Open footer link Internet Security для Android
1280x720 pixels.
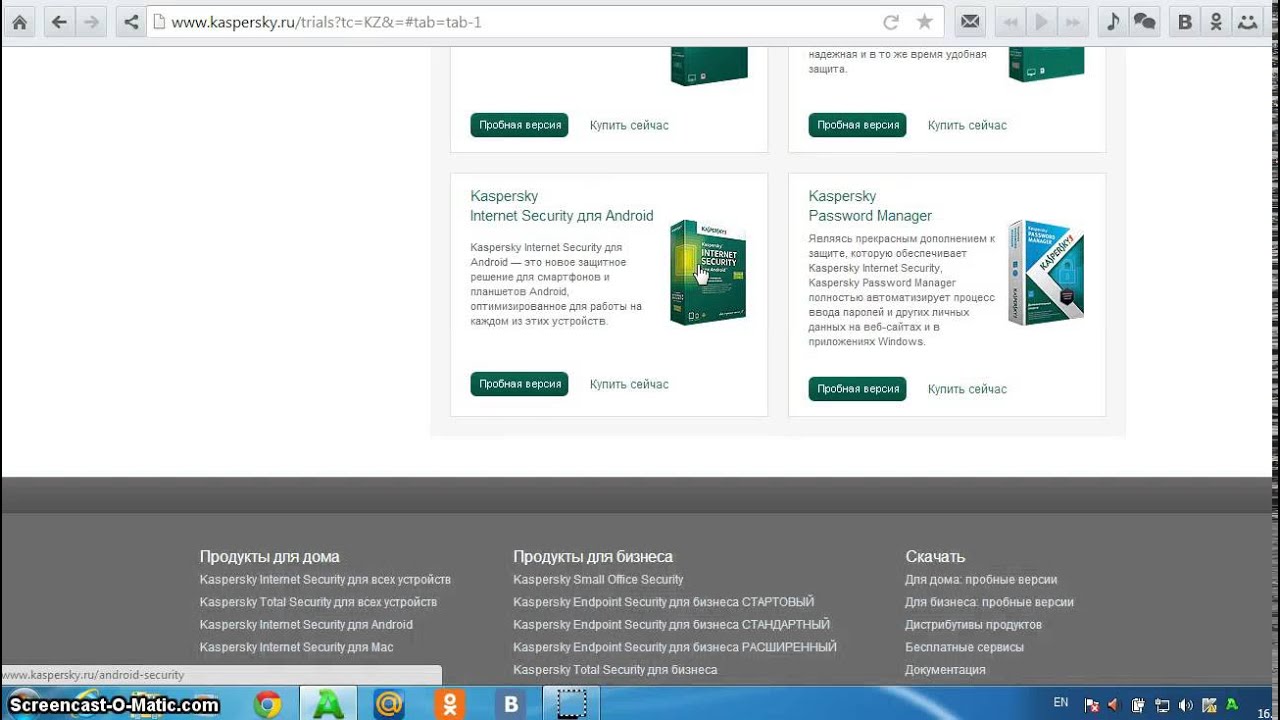click(306, 625)
